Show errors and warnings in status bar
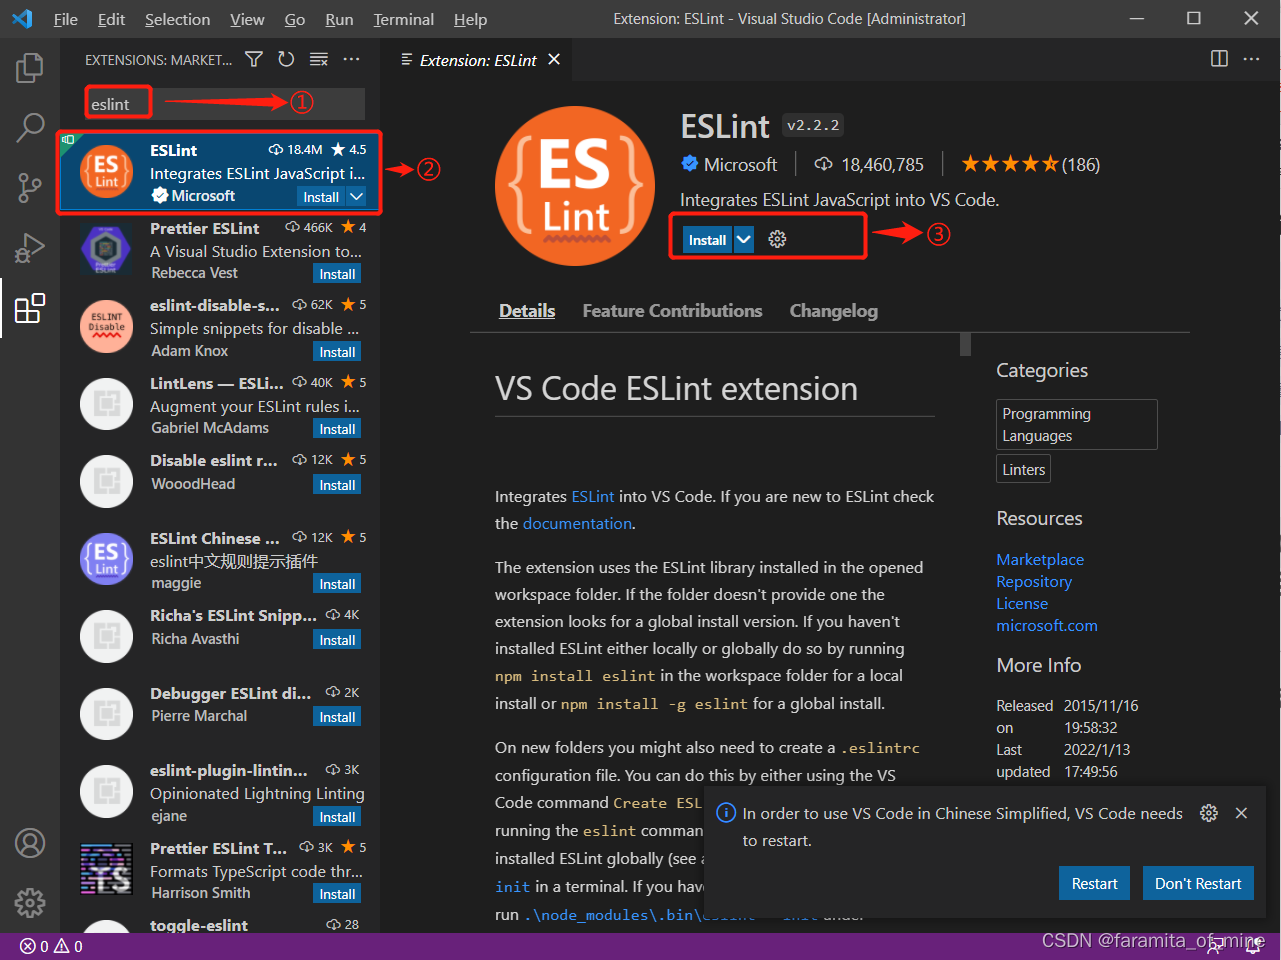Viewport: 1281px width, 960px height. (51, 946)
